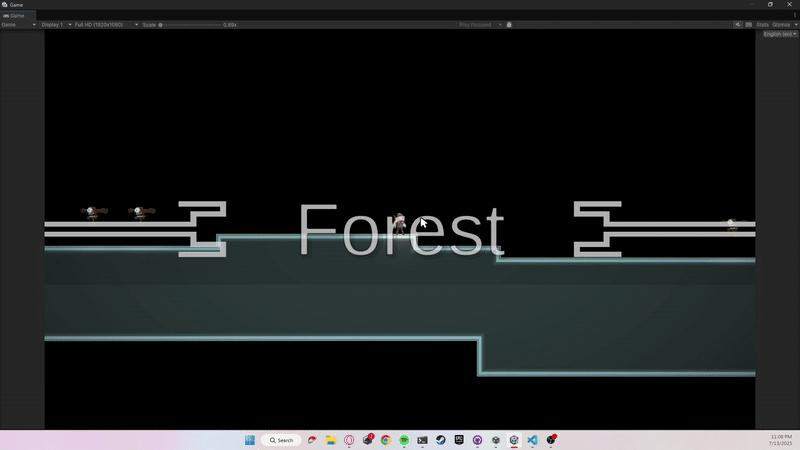
Task: Open Google Chrome from the taskbar
Action: tap(386, 440)
